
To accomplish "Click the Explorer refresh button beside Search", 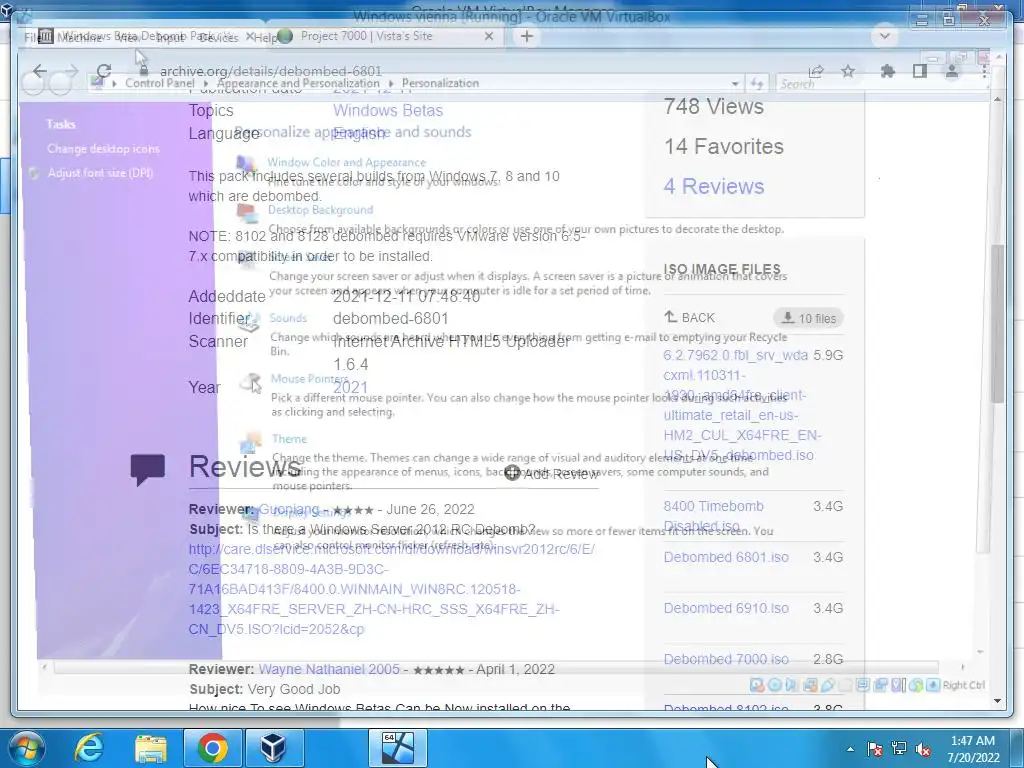I will [757, 84].
